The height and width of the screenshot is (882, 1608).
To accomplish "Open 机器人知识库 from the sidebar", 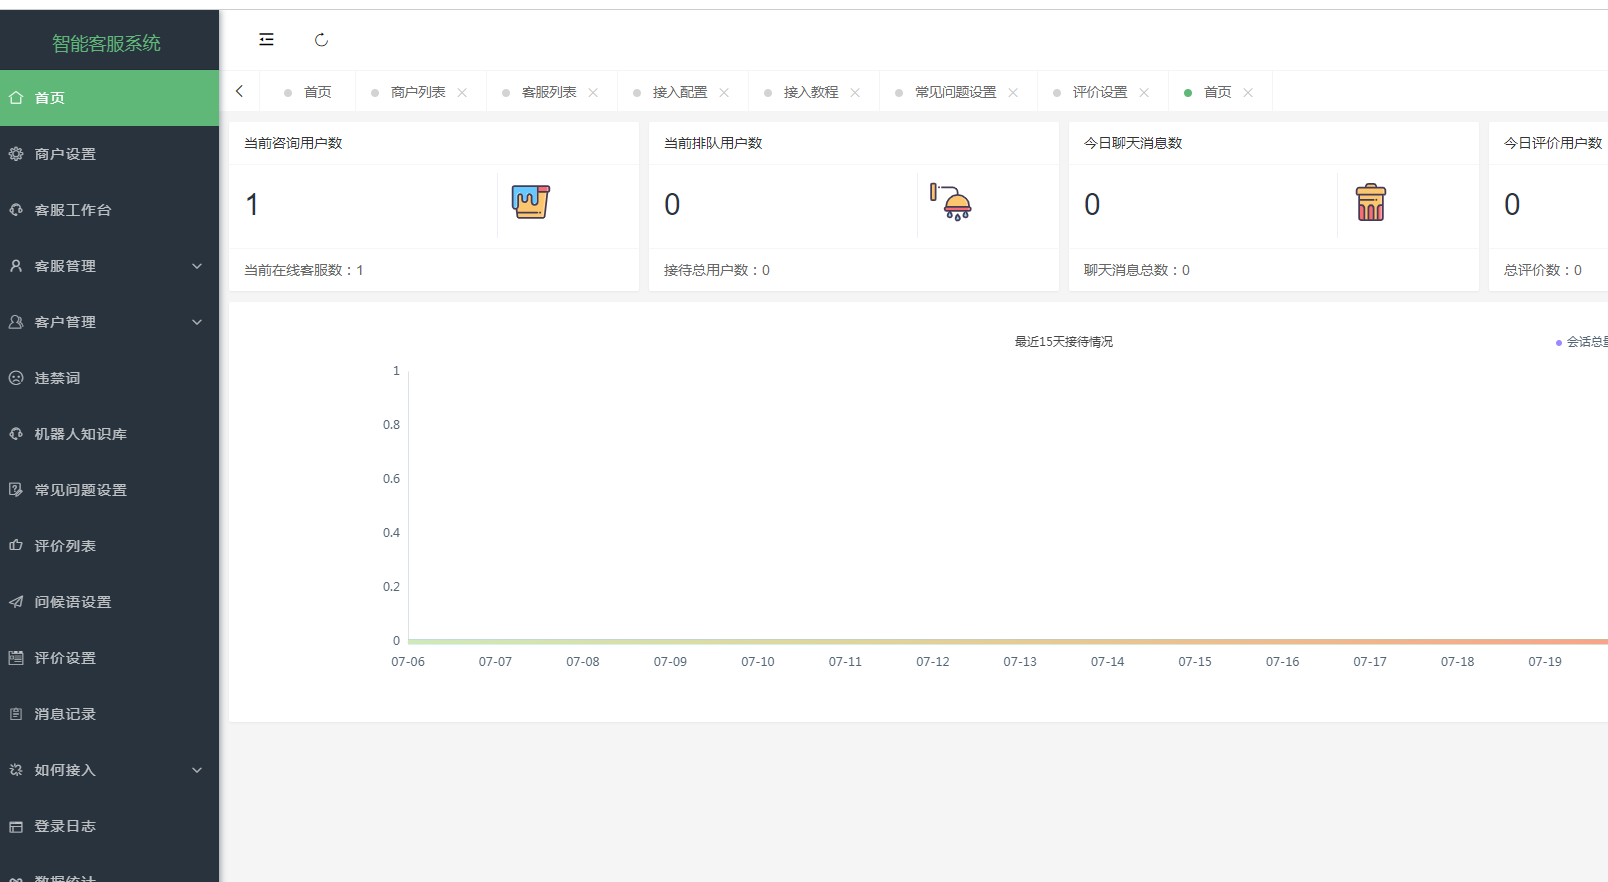I will 109,434.
